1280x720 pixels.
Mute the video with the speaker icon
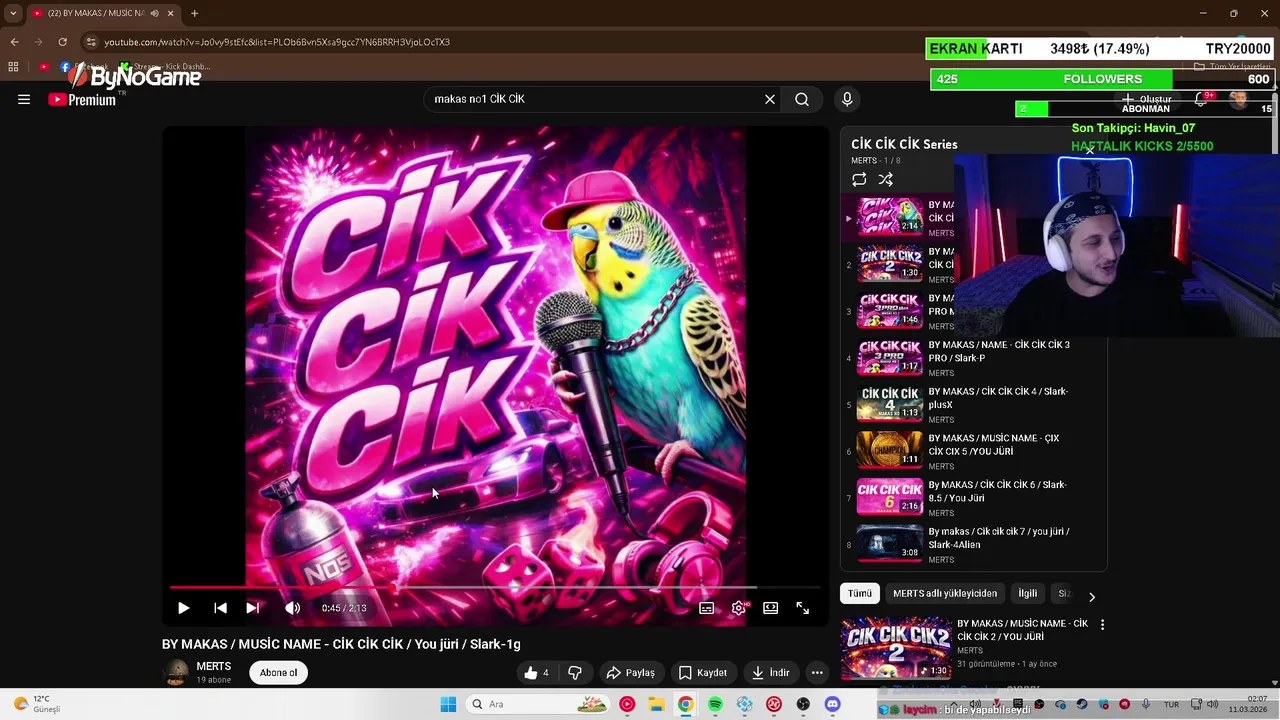pyautogui.click(x=292, y=608)
